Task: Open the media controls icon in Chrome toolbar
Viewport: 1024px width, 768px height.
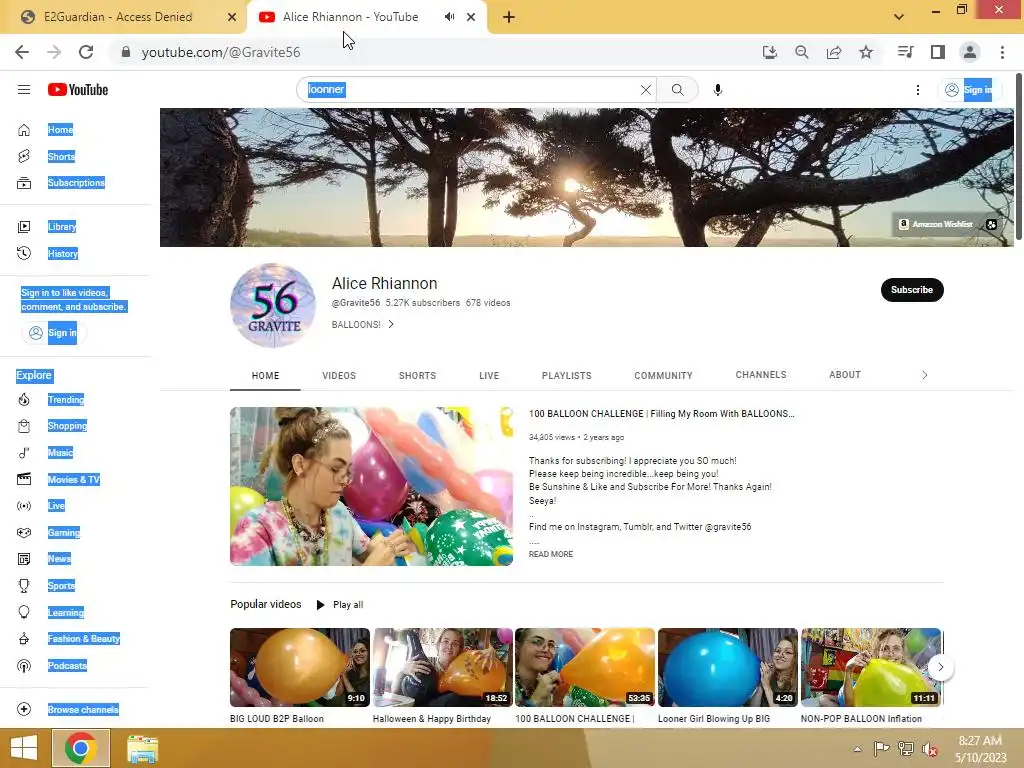Action: coord(905,52)
